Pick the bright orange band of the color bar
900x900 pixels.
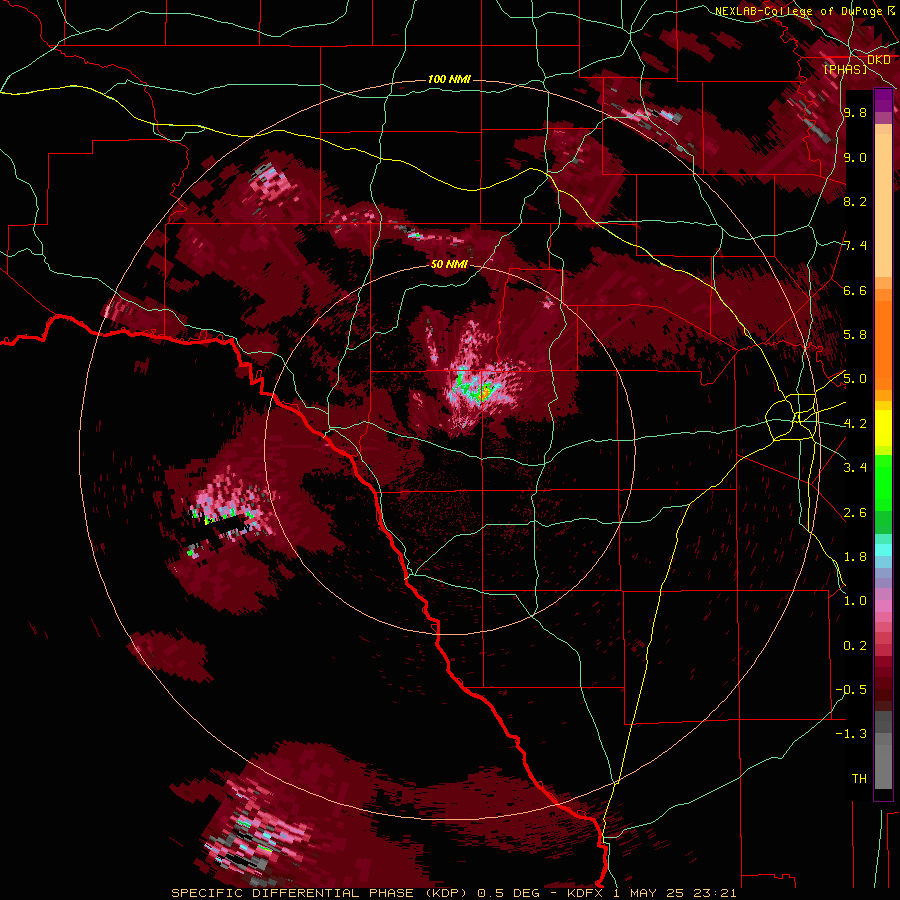point(883,344)
